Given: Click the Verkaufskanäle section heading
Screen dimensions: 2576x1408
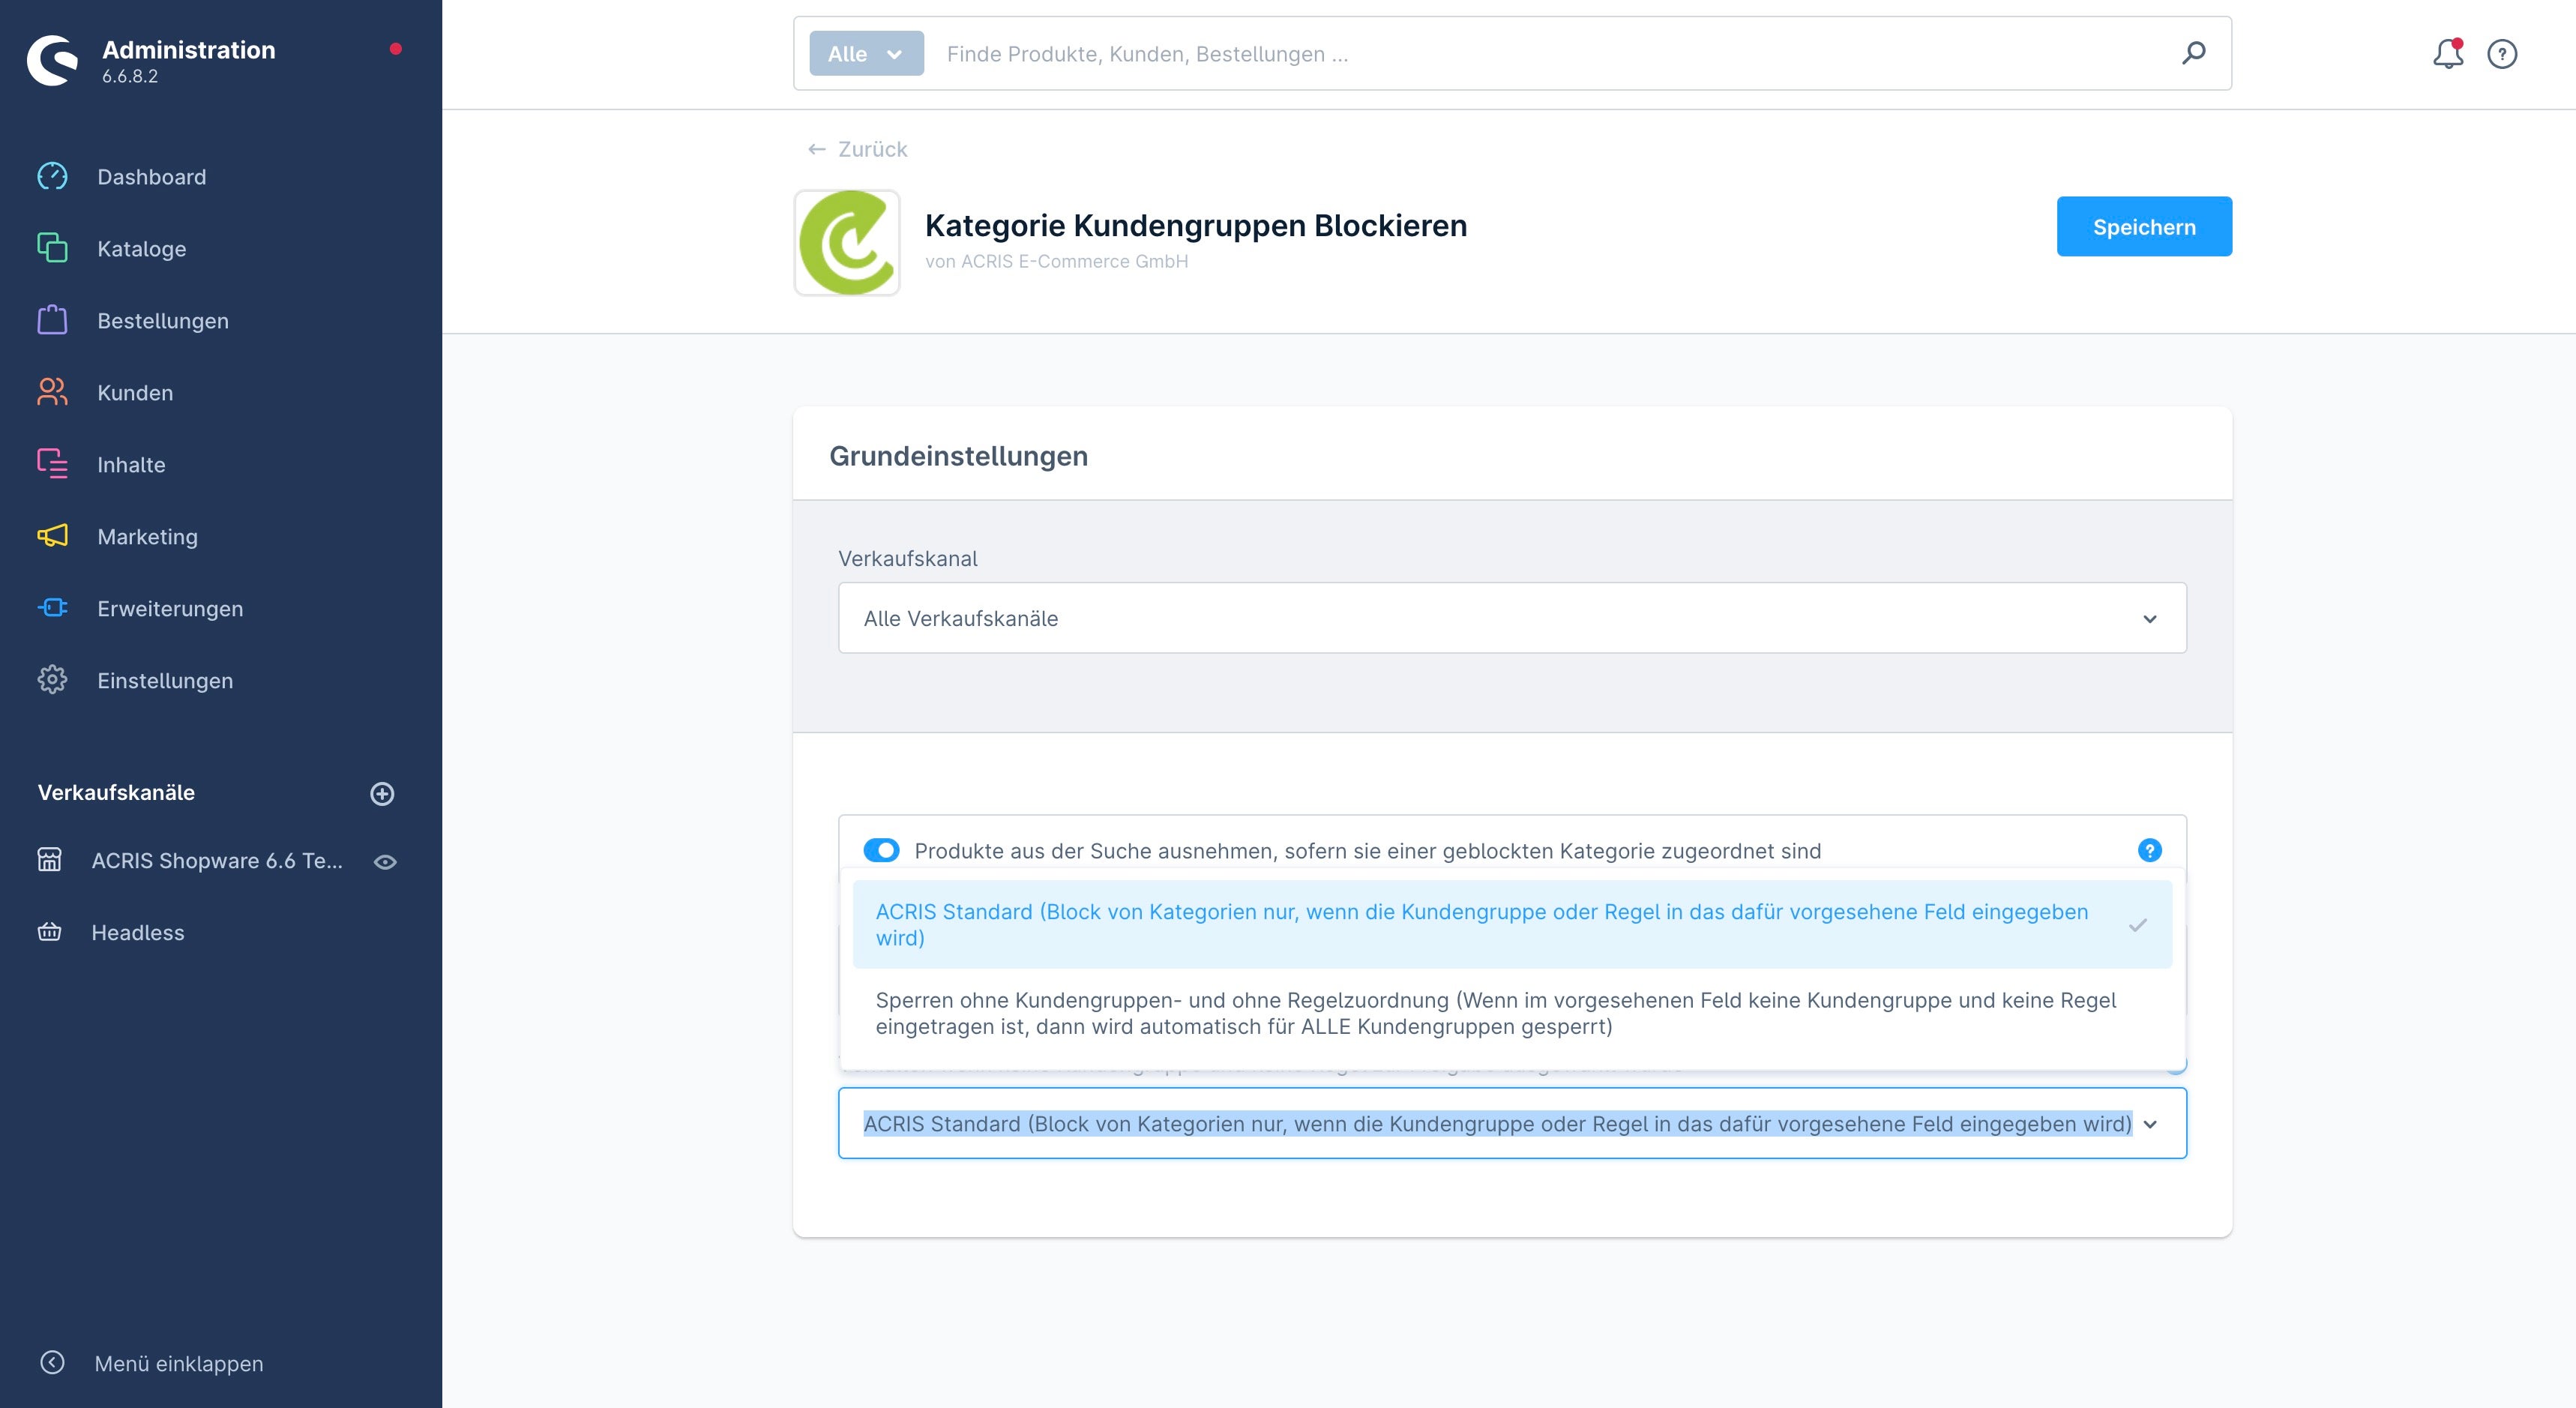Looking at the screenshot, I should point(116,793).
